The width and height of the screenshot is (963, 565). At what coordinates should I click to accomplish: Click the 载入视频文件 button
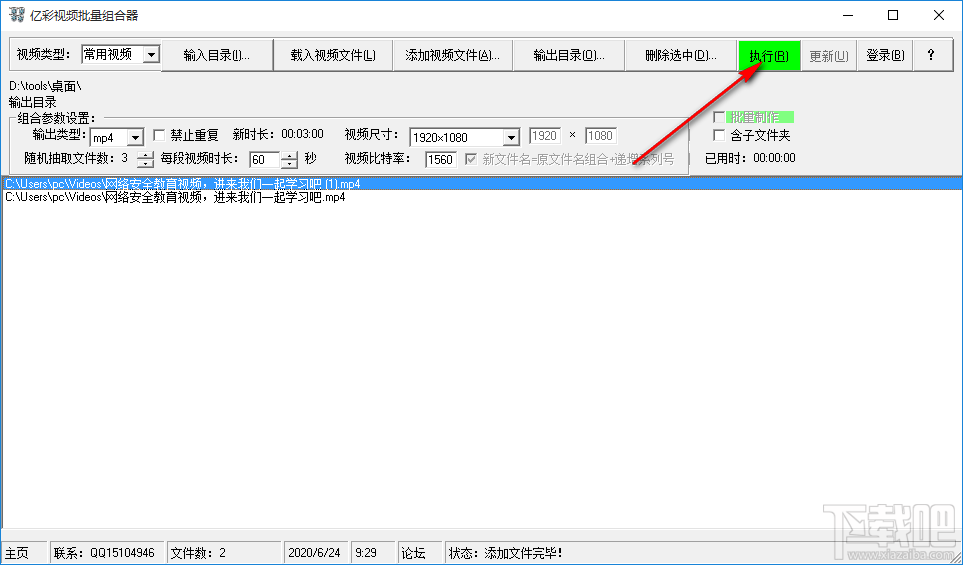tap(333, 55)
